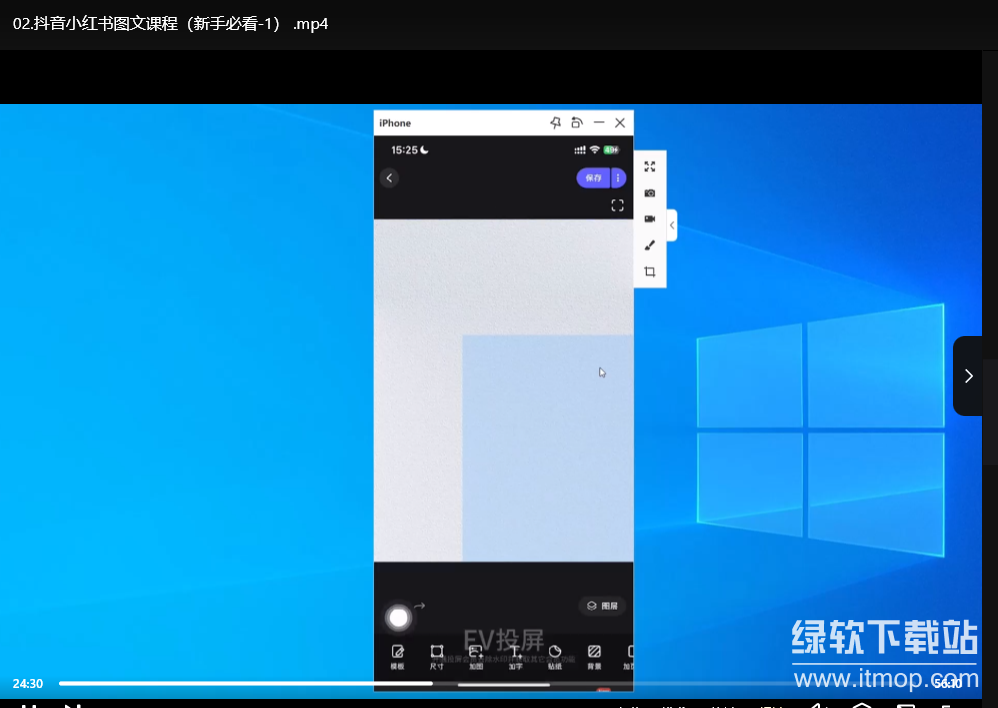Viewport: 998px width, 708px height.
Task: Open the 模板 template tab
Action: click(x=397, y=656)
